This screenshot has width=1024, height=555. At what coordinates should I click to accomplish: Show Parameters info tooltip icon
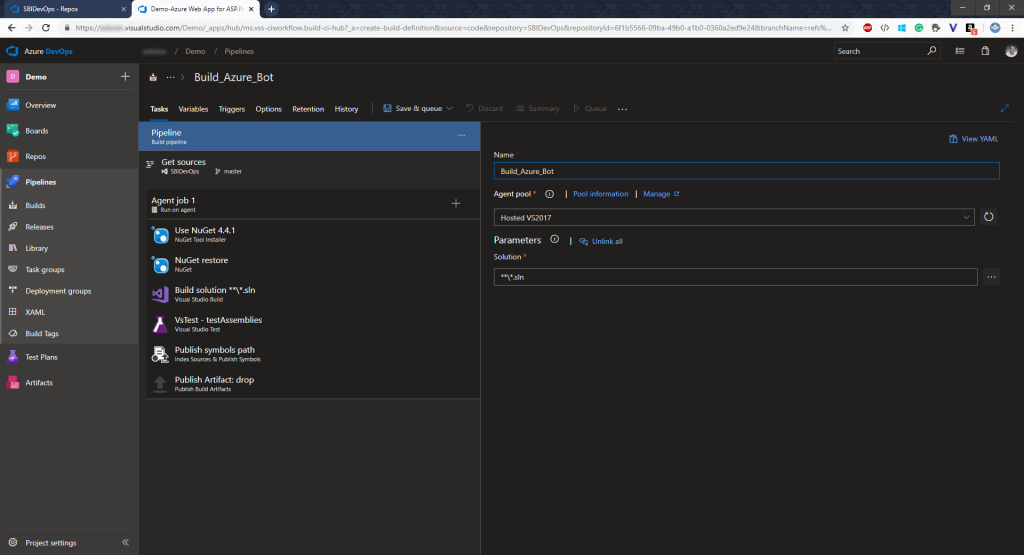(554, 240)
